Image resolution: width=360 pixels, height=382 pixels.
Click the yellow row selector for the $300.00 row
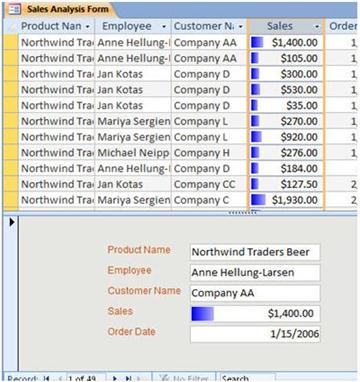tap(11, 74)
